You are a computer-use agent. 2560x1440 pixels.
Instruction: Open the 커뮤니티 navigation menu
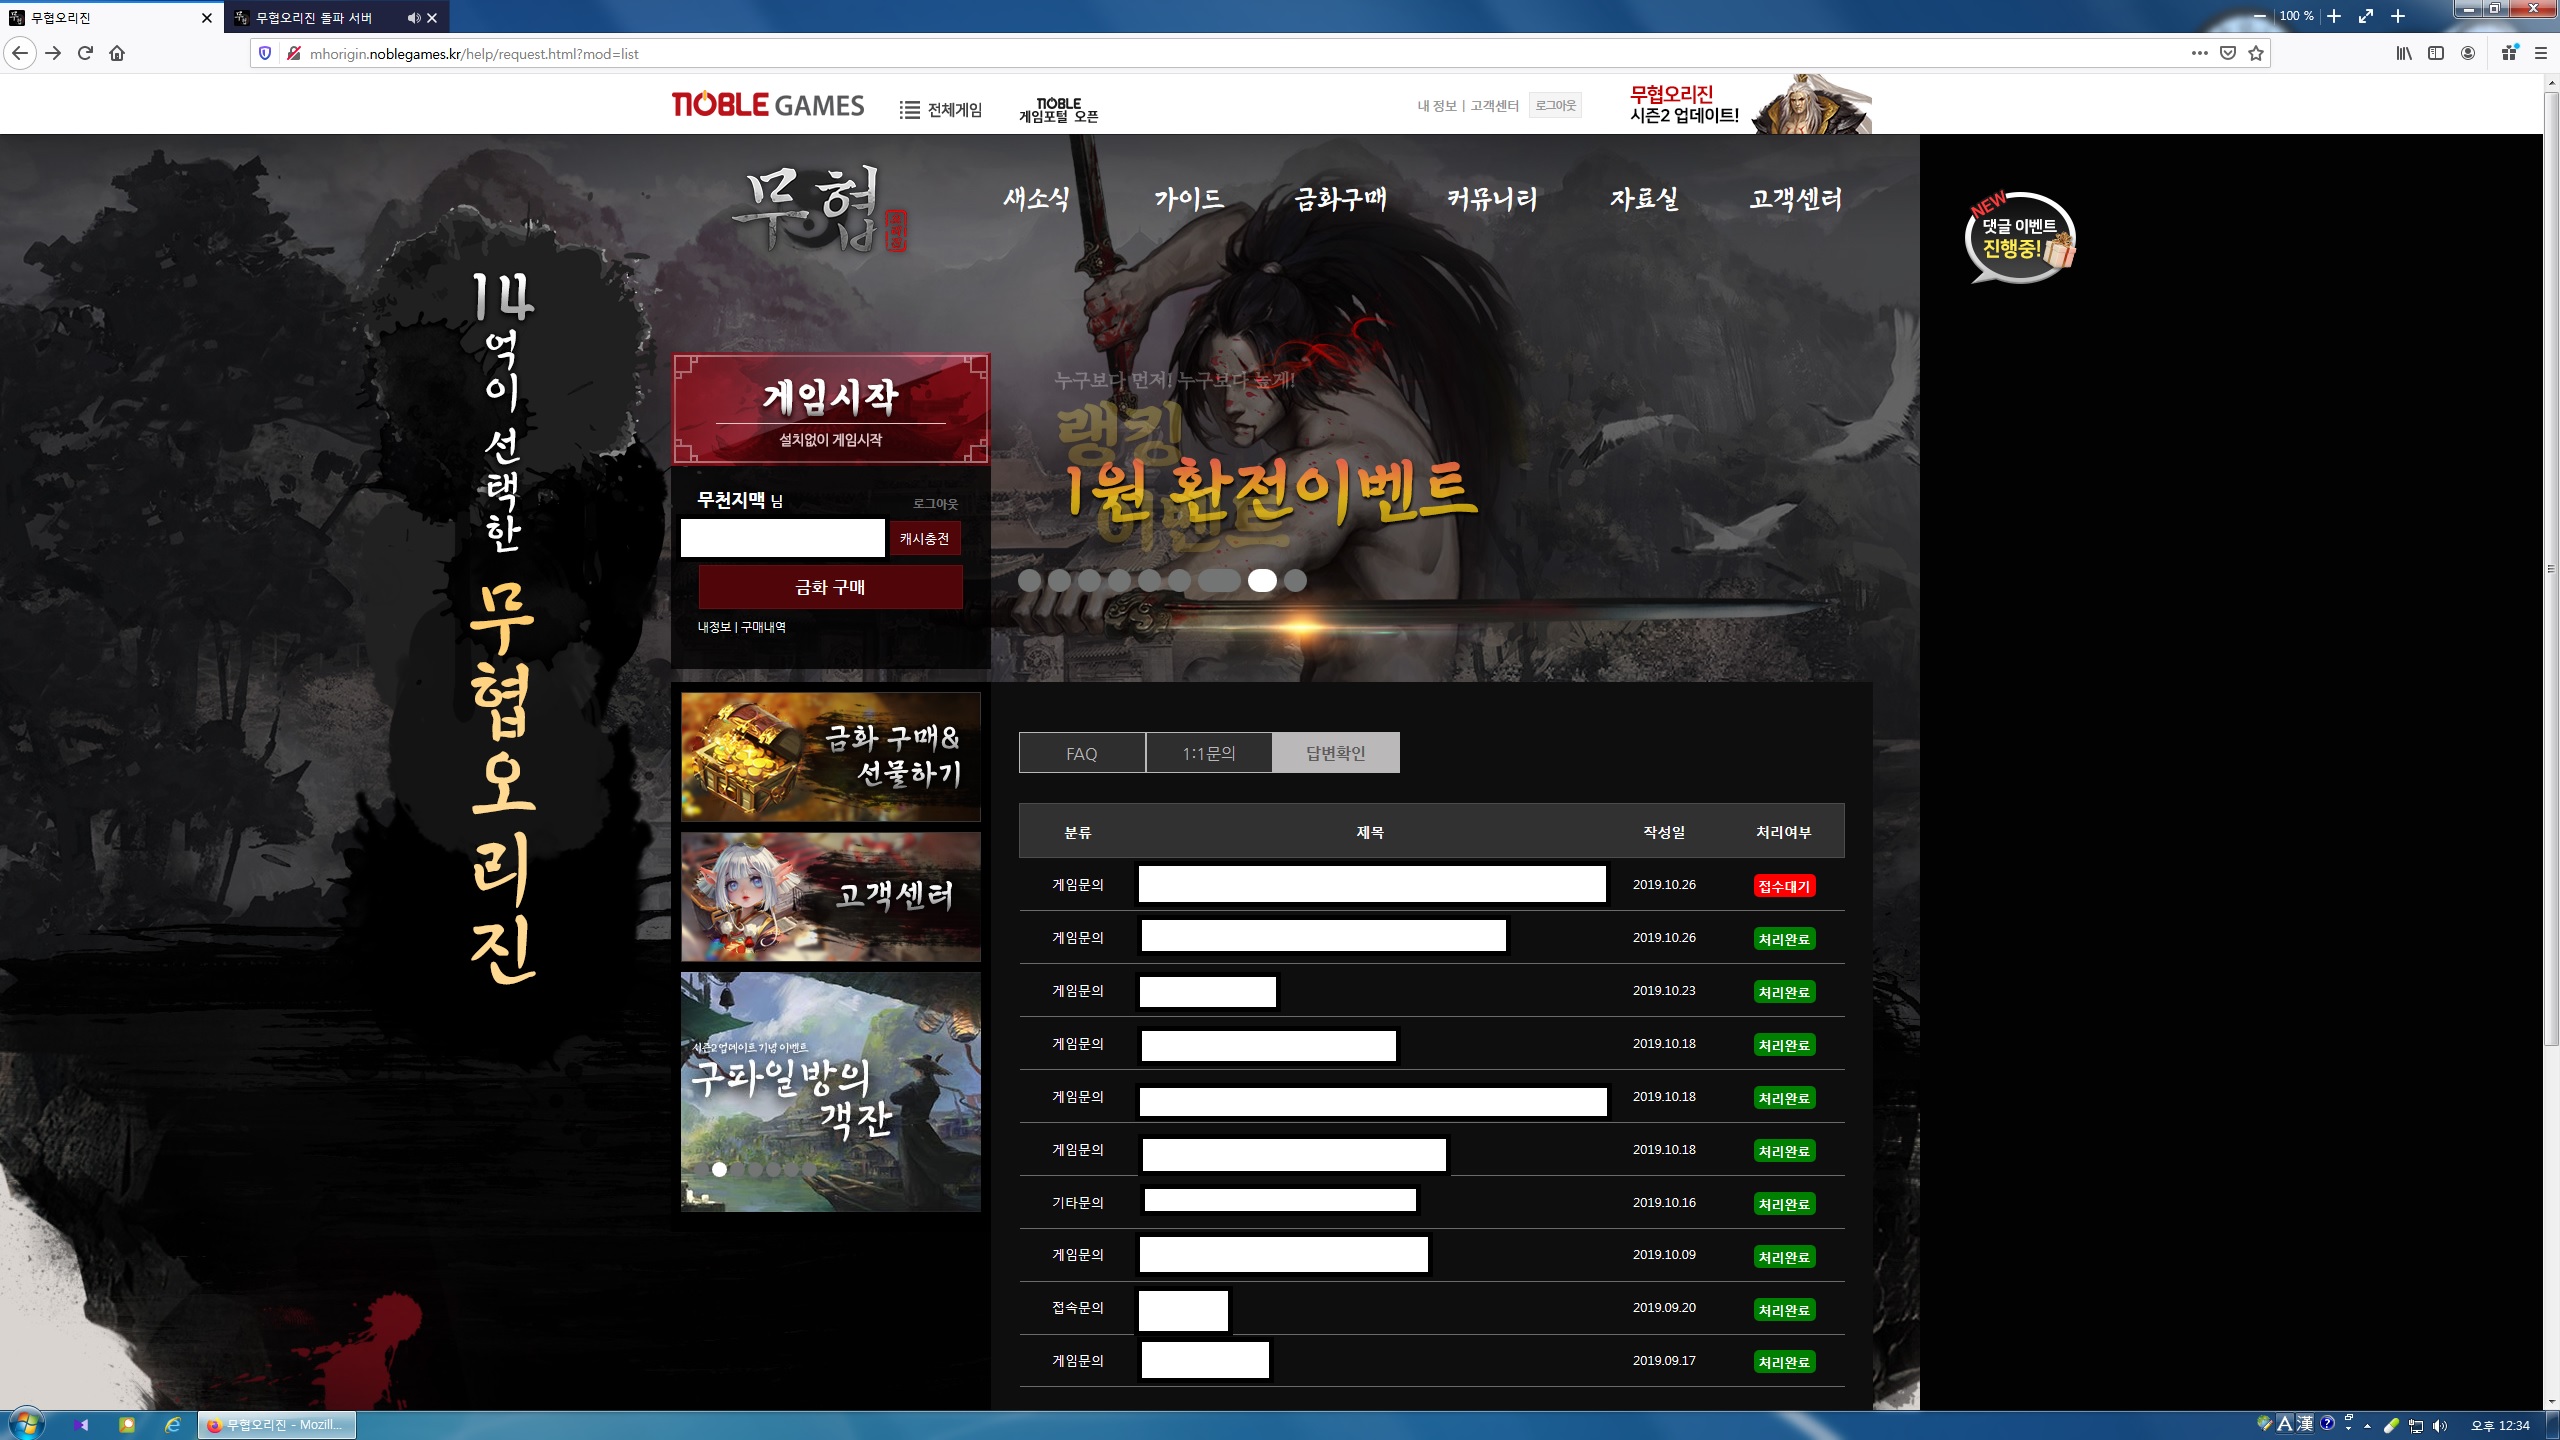pos(1492,198)
